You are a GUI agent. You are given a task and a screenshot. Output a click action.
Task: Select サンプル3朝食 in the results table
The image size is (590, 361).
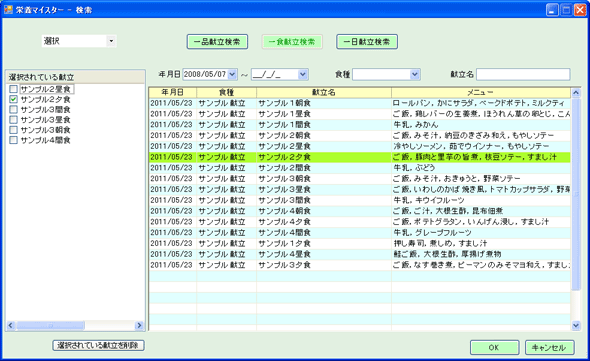point(360,178)
